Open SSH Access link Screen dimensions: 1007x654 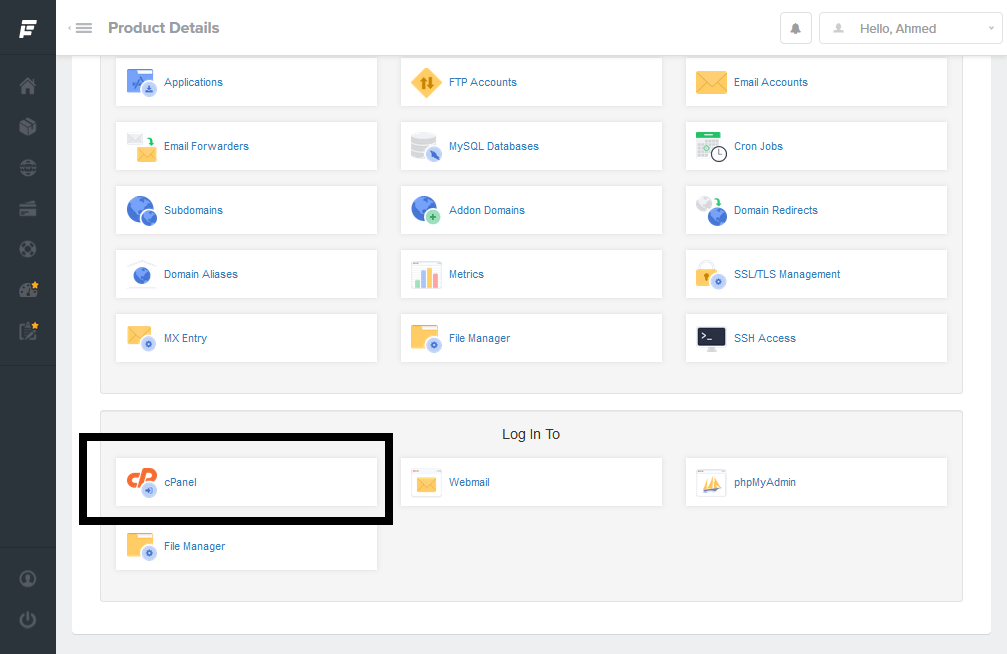(x=765, y=339)
